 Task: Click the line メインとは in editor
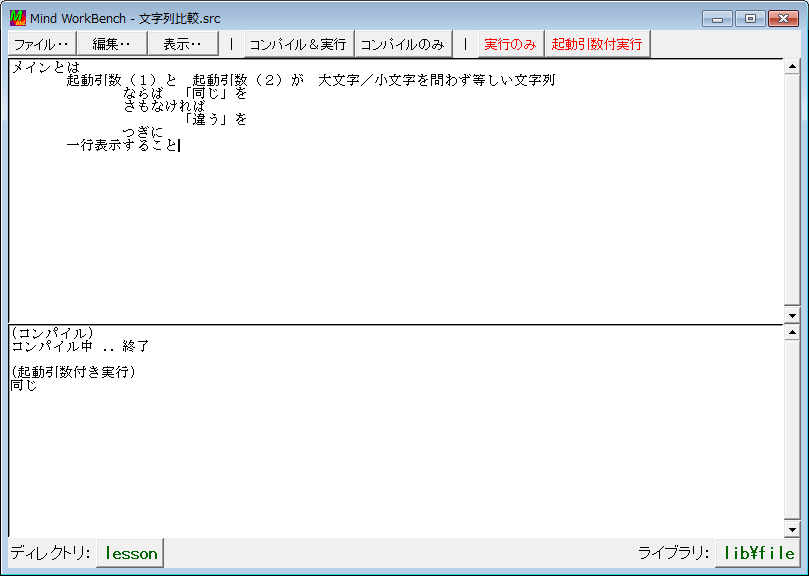pos(46,67)
